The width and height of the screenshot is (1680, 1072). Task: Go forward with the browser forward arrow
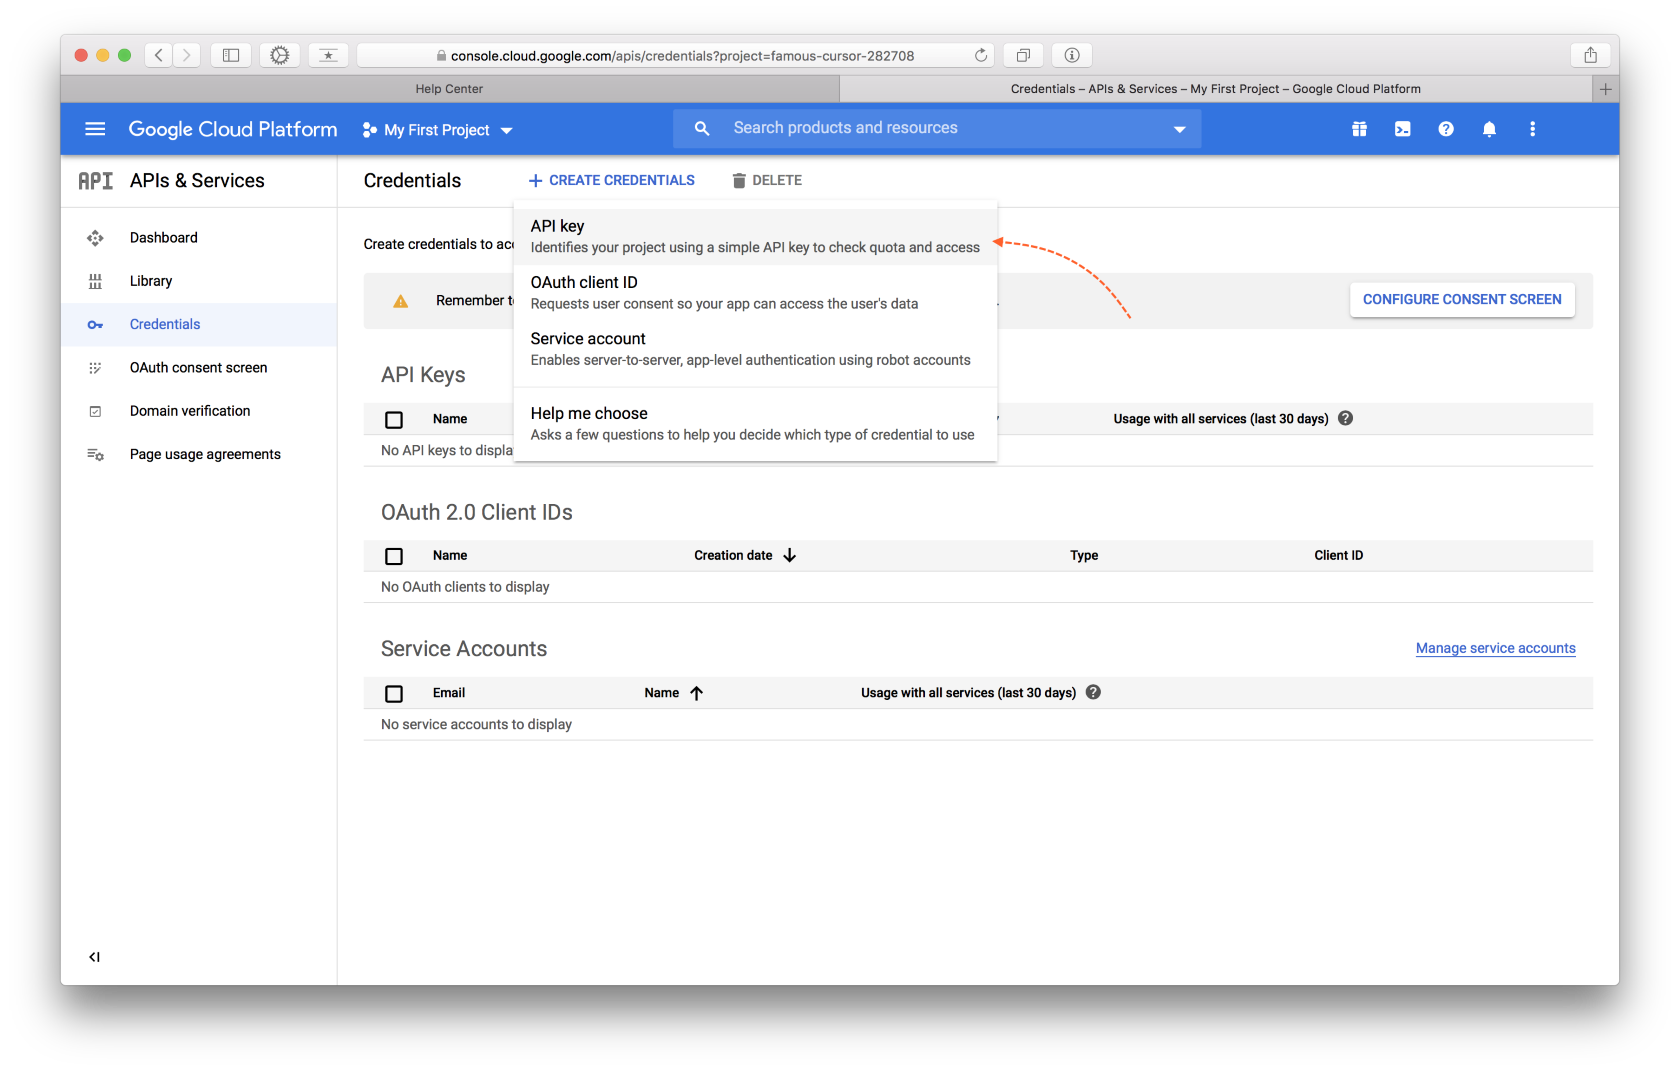click(186, 55)
